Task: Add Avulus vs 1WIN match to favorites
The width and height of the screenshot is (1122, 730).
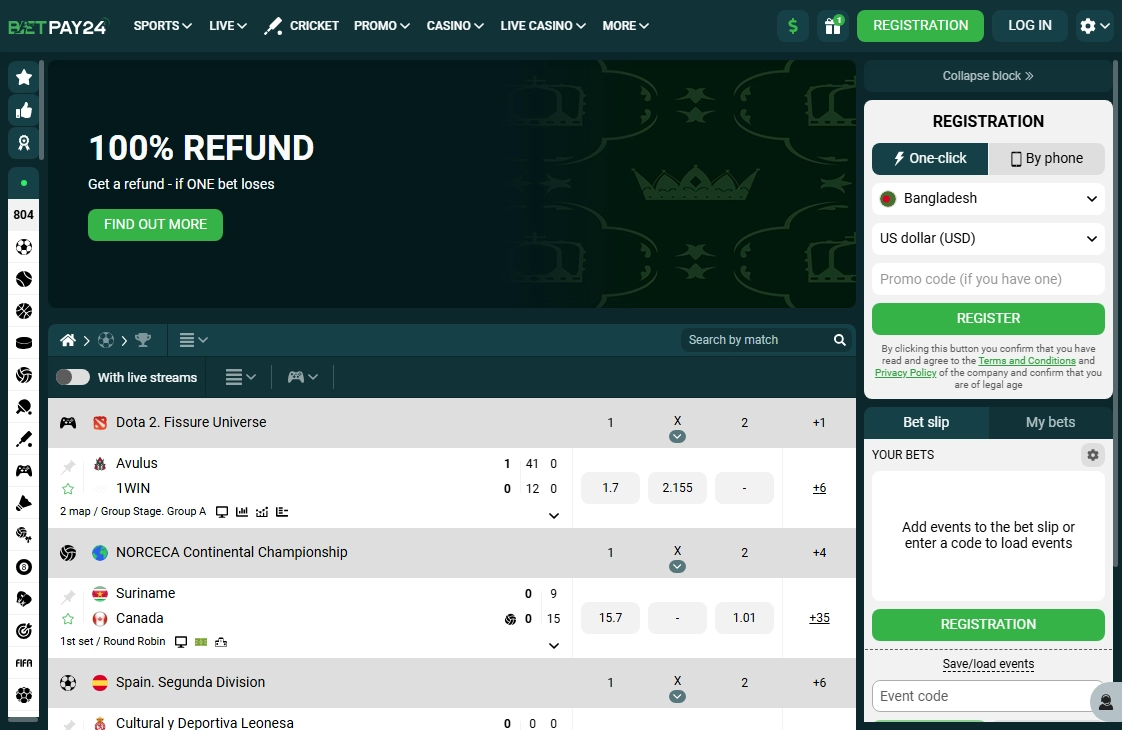Action: click(68, 489)
